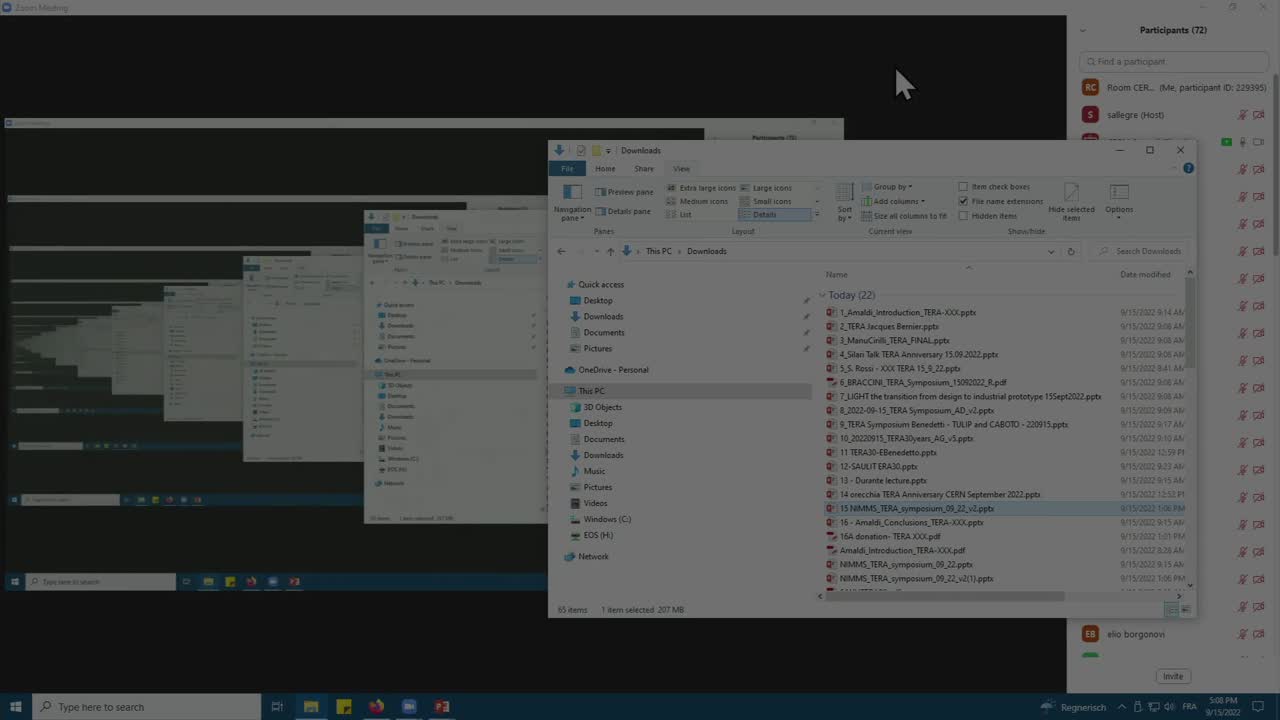Image resolution: width=1280 pixels, height=720 pixels.
Task: Refresh the Downloads folder
Action: click(x=1070, y=251)
